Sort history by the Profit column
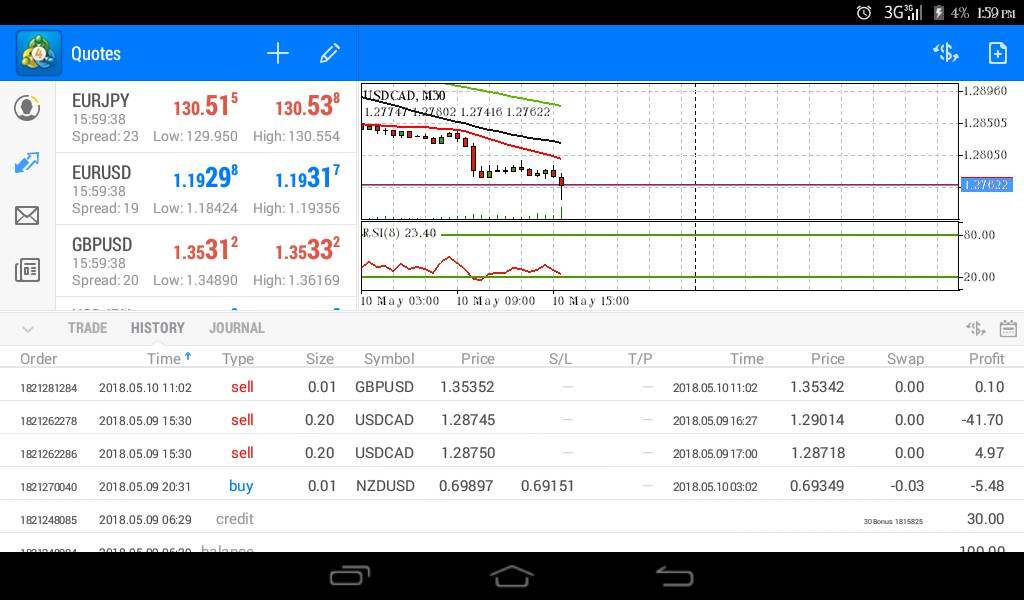The width and height of the screenshot is (1024, 600). tap(986, 358)
